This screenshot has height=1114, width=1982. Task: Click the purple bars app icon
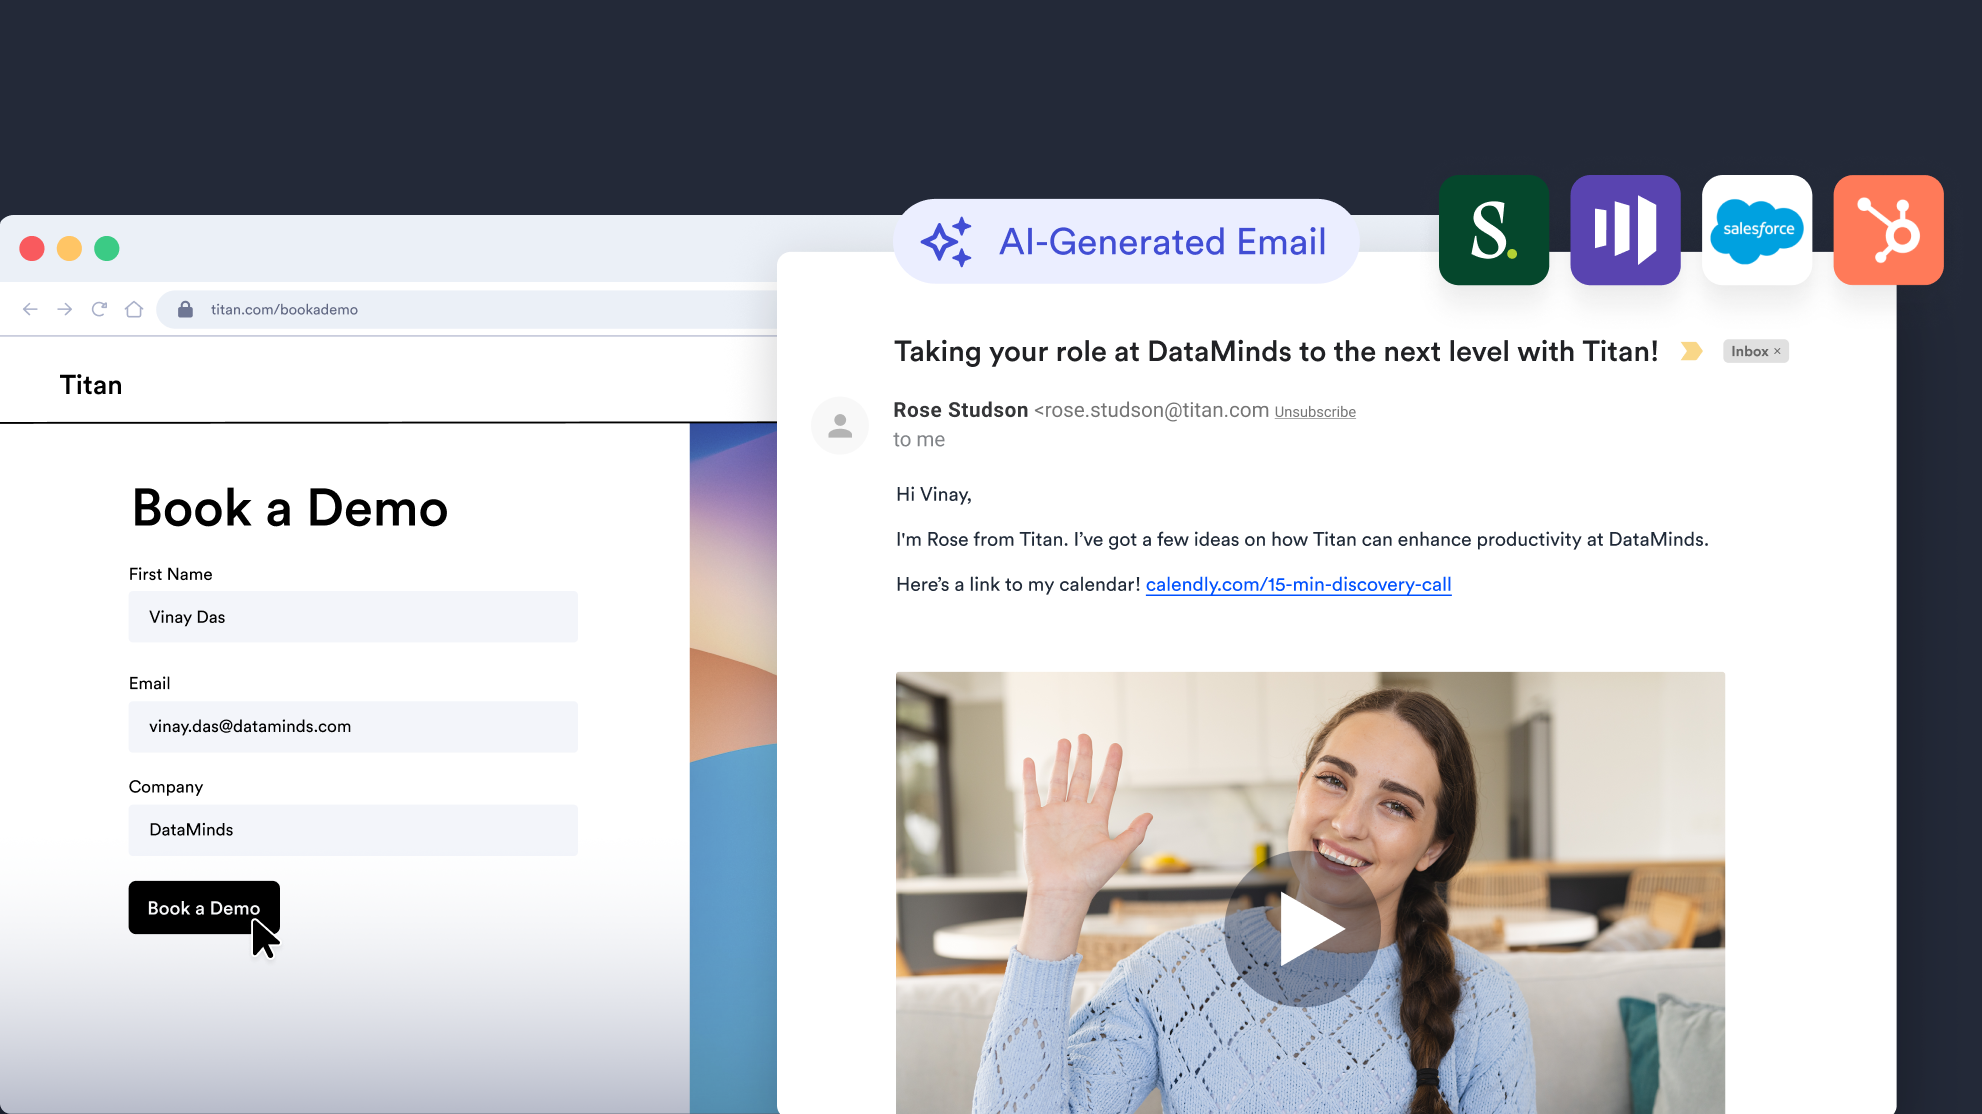coord(1625,230)
